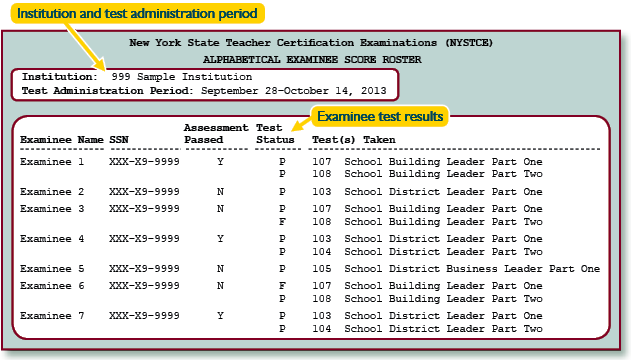Click Examinee 1's '108 School Building Leader Part Two'
This screenshot has width=631, height=360.
tap(427, 174)
